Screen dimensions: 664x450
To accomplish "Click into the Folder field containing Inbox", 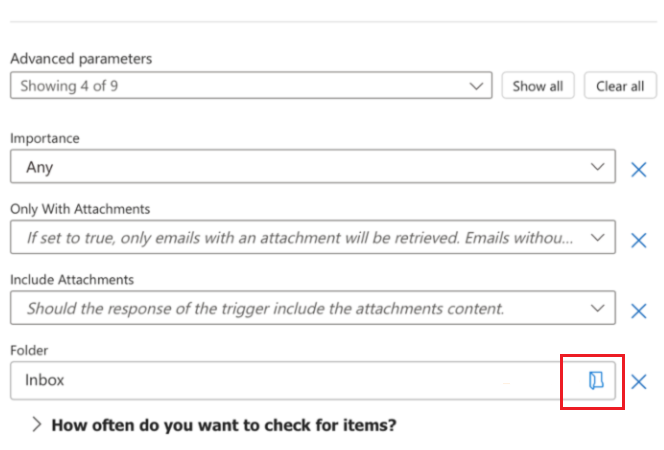I will point(292,380).
